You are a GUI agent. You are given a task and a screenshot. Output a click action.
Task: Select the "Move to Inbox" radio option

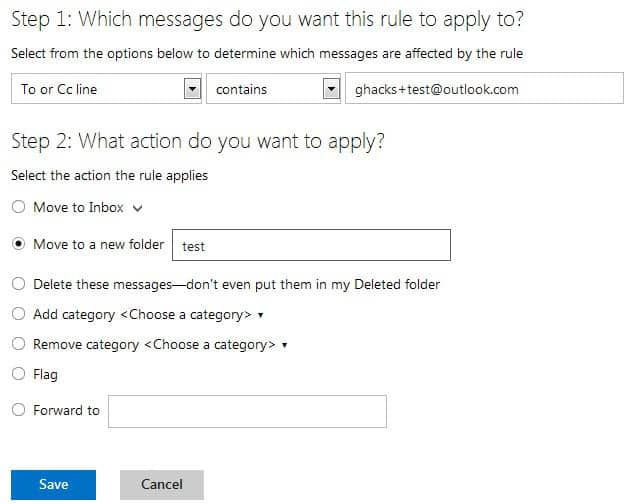[x=18, y=207]
